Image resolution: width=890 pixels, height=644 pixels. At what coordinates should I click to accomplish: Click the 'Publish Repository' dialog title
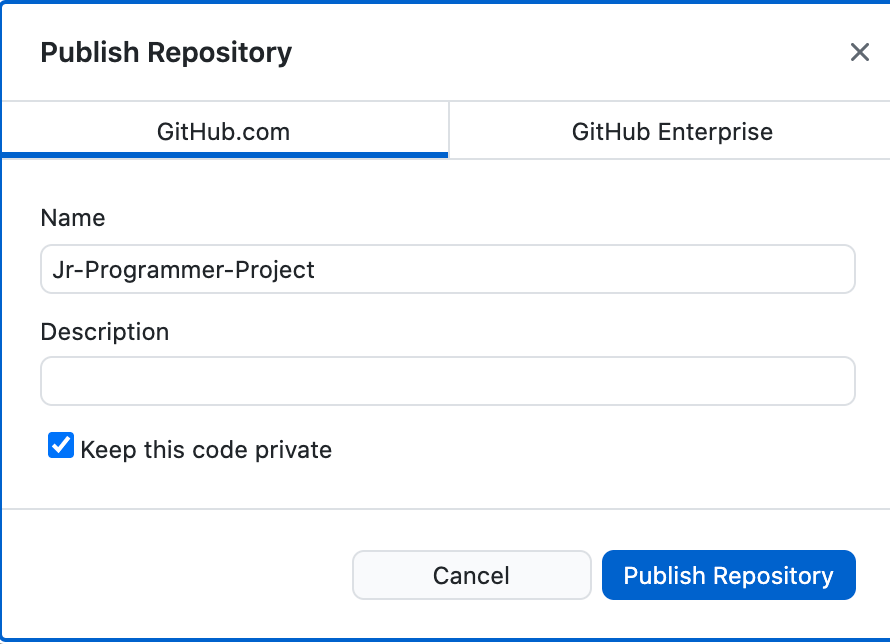point(166,52)
